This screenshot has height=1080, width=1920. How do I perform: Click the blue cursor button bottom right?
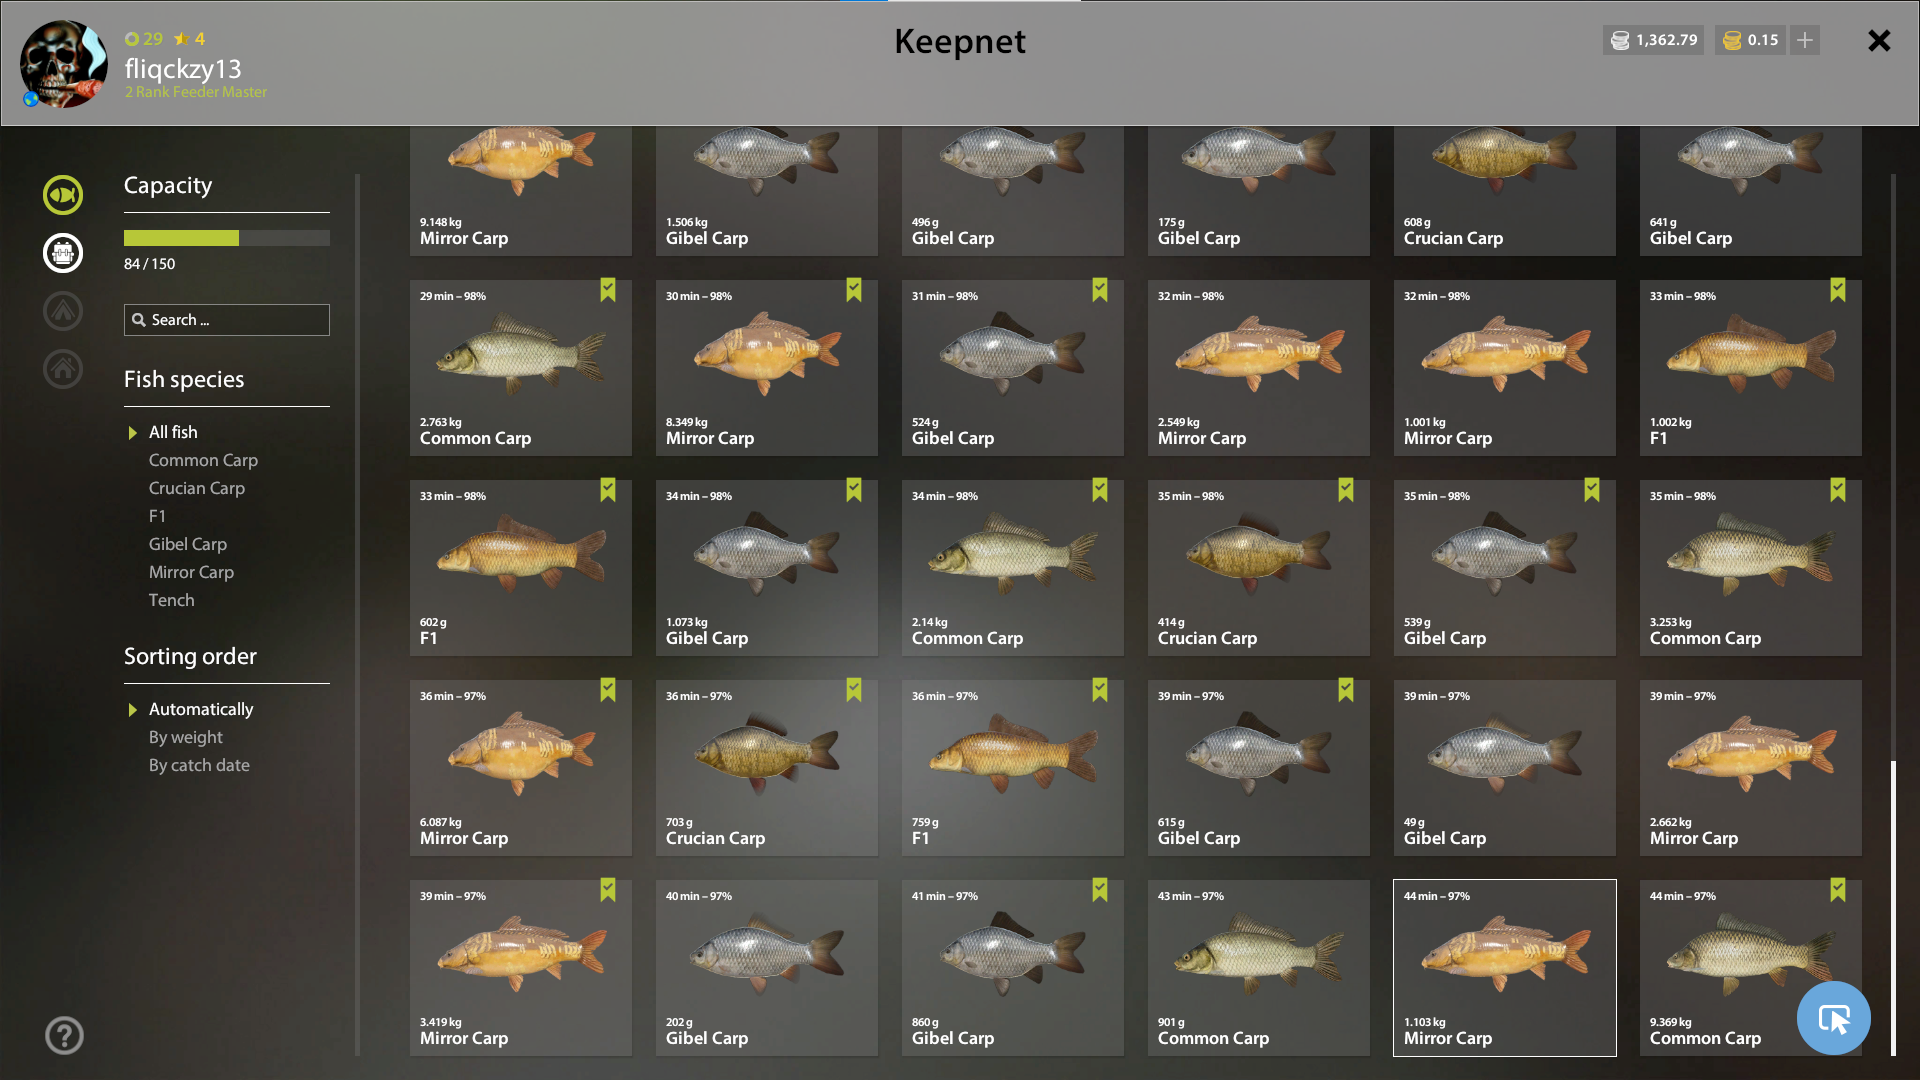pos(1833,1018)
